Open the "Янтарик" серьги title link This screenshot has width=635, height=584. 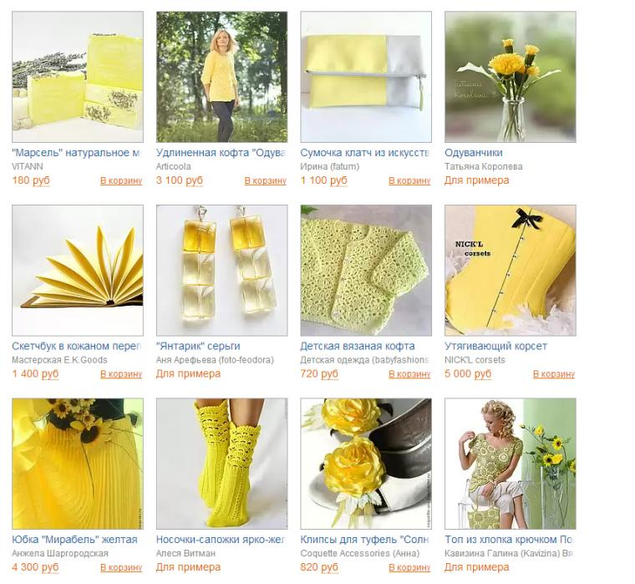click(x=198, y=346)
